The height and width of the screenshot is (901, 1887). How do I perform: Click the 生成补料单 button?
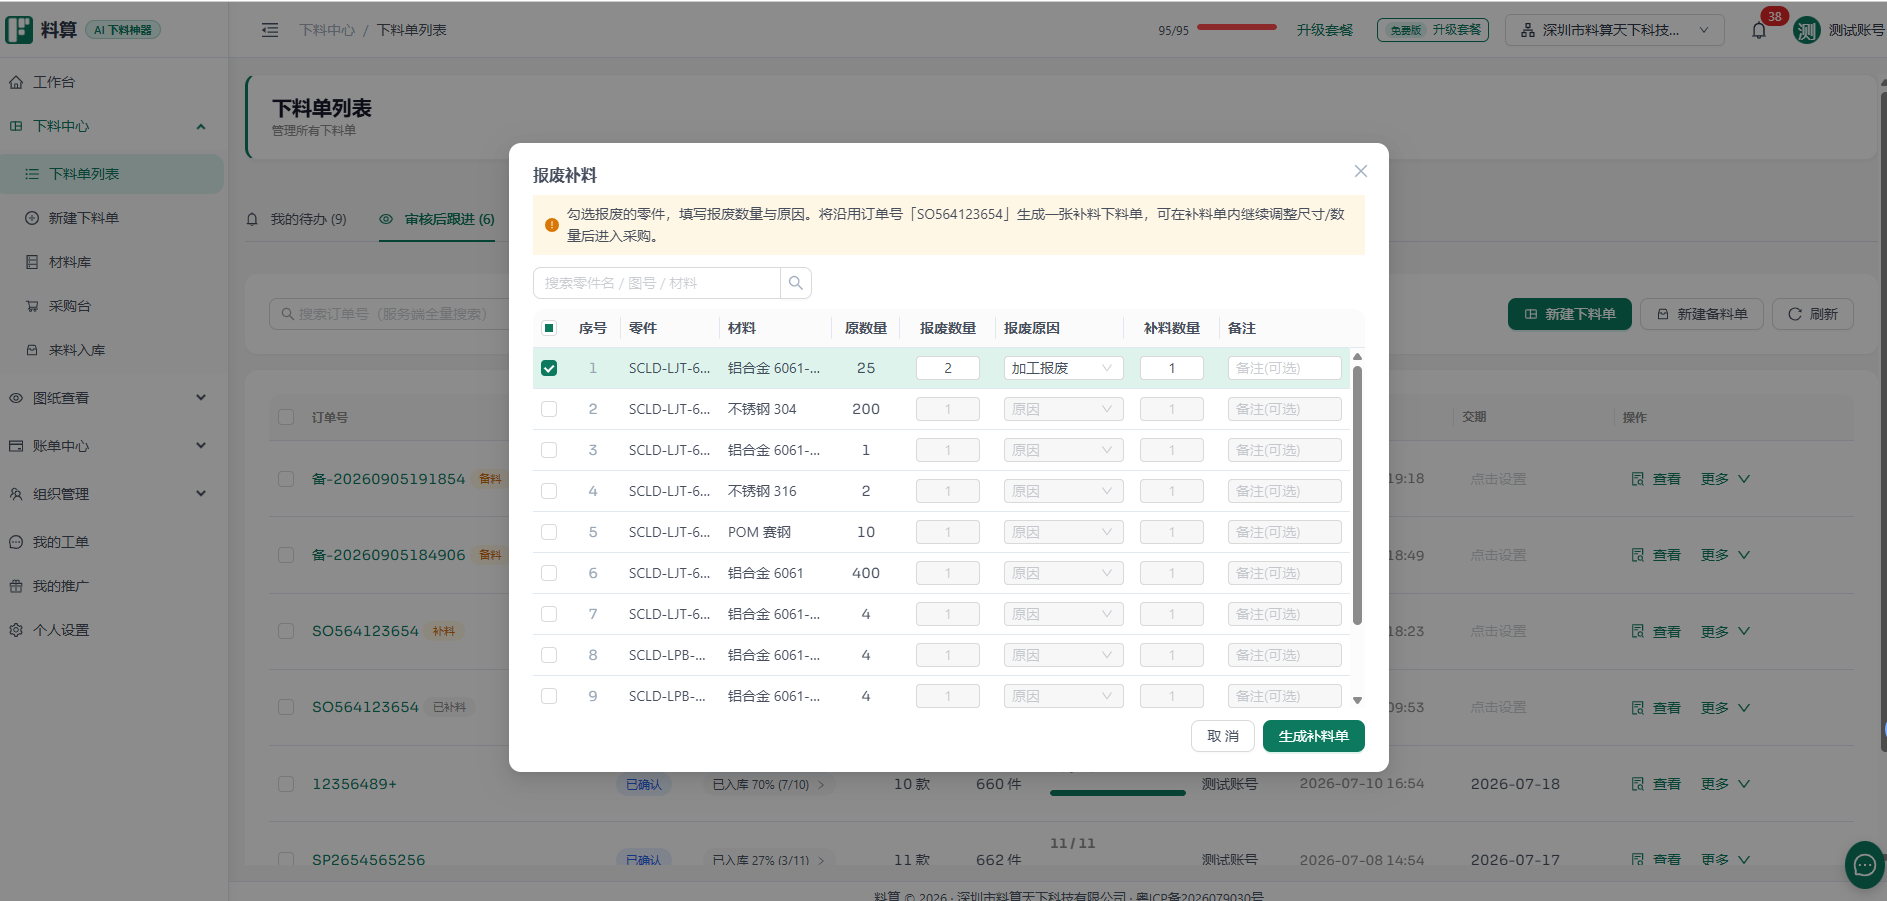pyautogui.click(x=1313, y=736)
